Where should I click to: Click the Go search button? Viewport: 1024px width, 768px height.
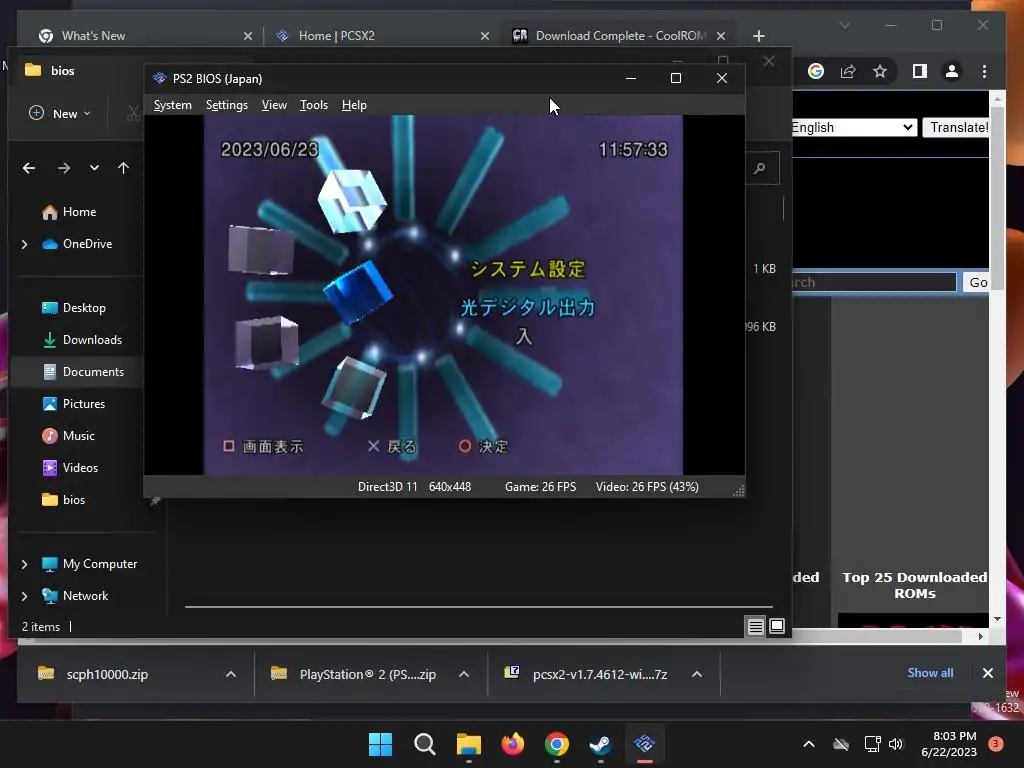point(977,282)
